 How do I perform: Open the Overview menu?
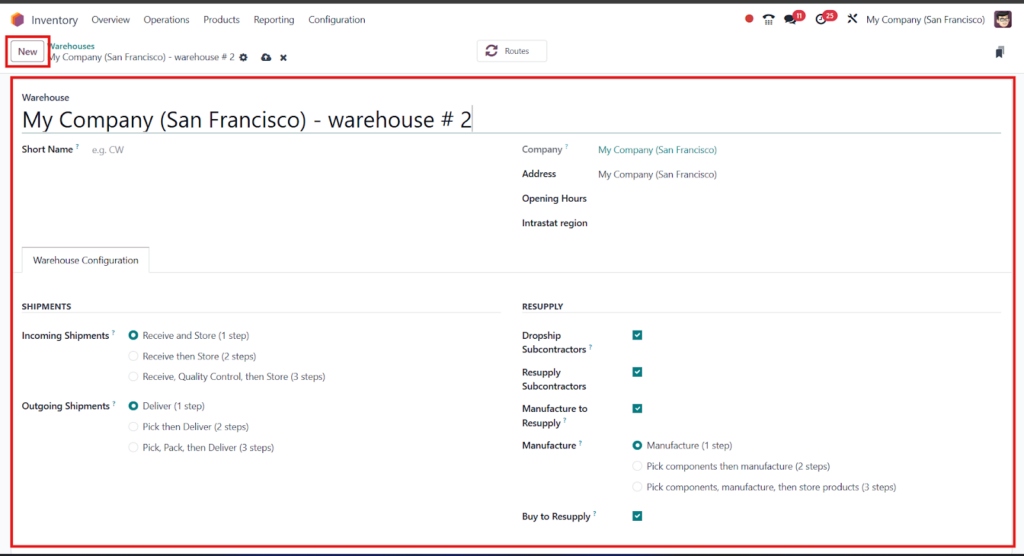(x=110, y=20)
